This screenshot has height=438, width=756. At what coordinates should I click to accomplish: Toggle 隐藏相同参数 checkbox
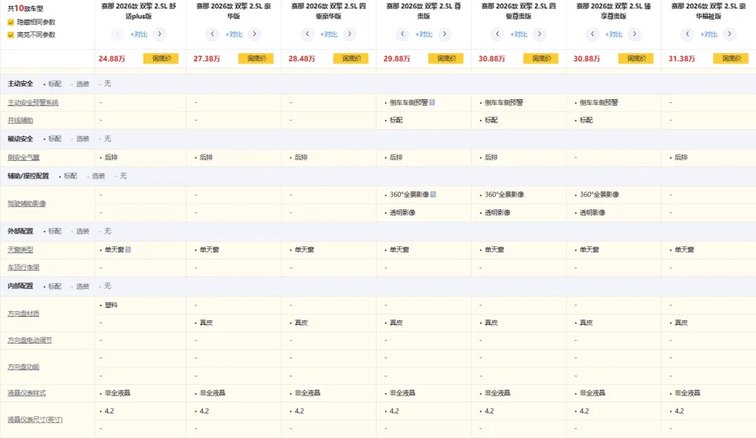[11, 21]
